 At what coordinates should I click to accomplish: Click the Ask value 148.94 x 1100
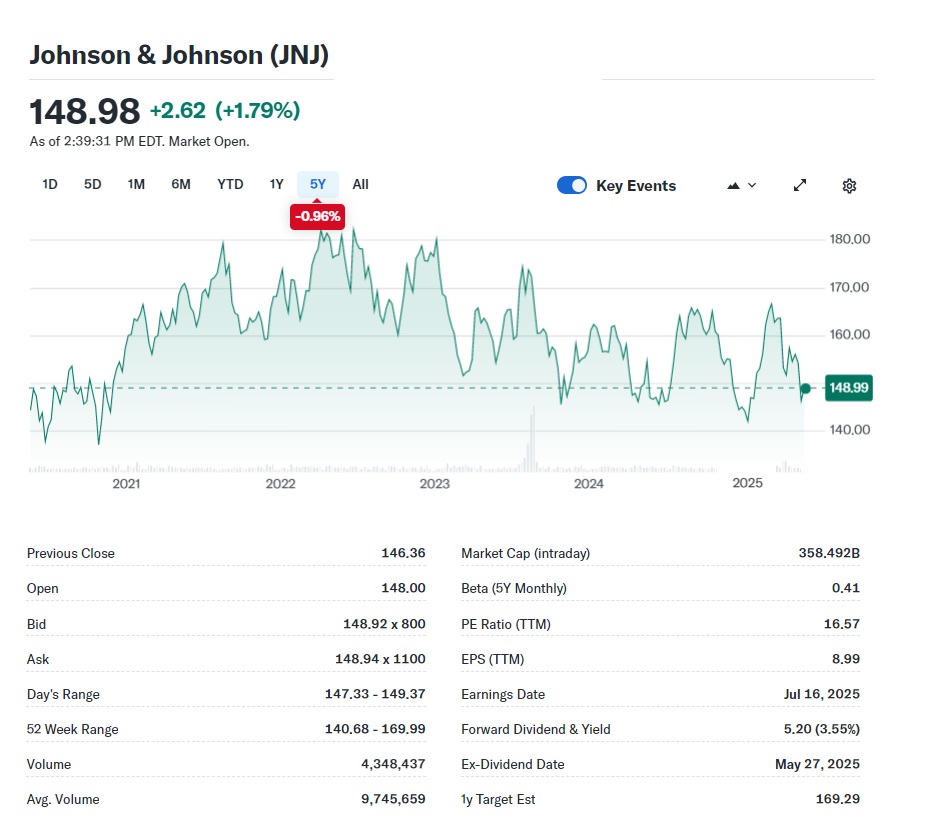coord(380,659)
